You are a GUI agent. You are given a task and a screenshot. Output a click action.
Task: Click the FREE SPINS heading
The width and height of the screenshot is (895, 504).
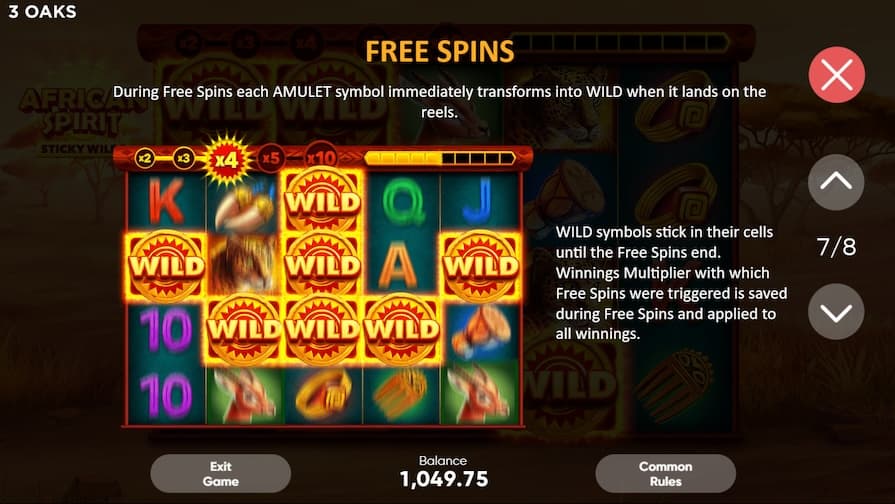(440, 52)
